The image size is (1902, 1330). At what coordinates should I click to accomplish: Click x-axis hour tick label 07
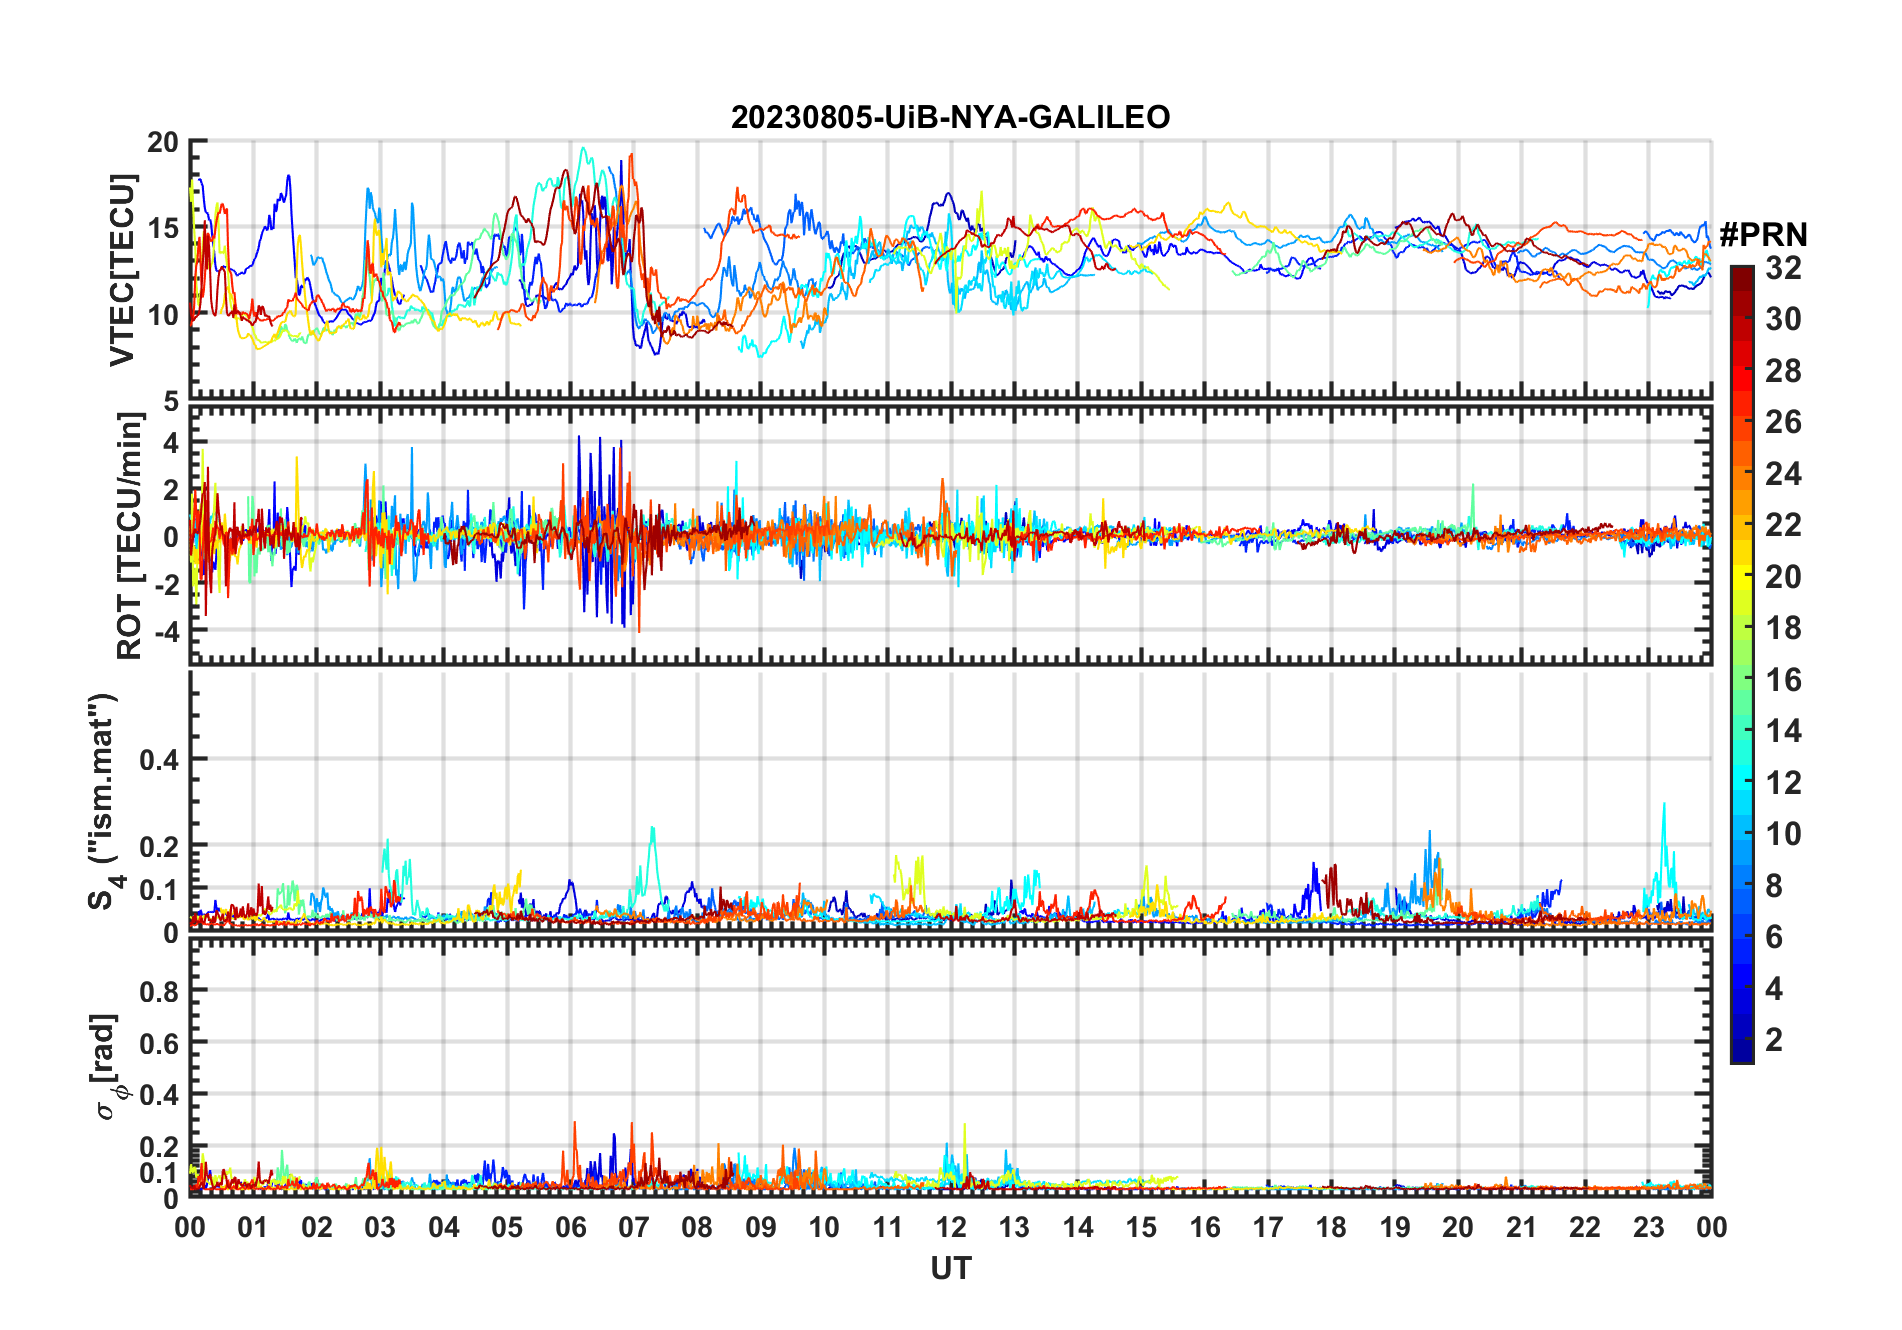(634, 1227)
